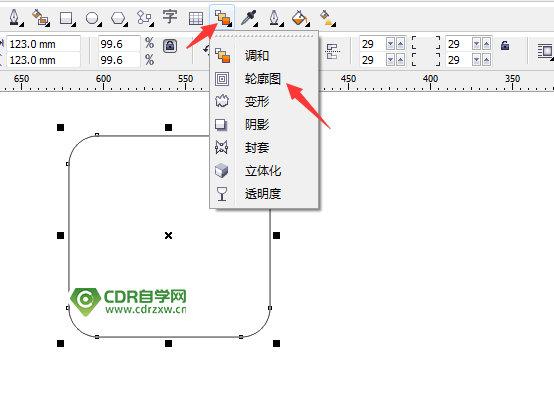
Task: Click the object height field 123.0 mm
Action: point(43,60)
